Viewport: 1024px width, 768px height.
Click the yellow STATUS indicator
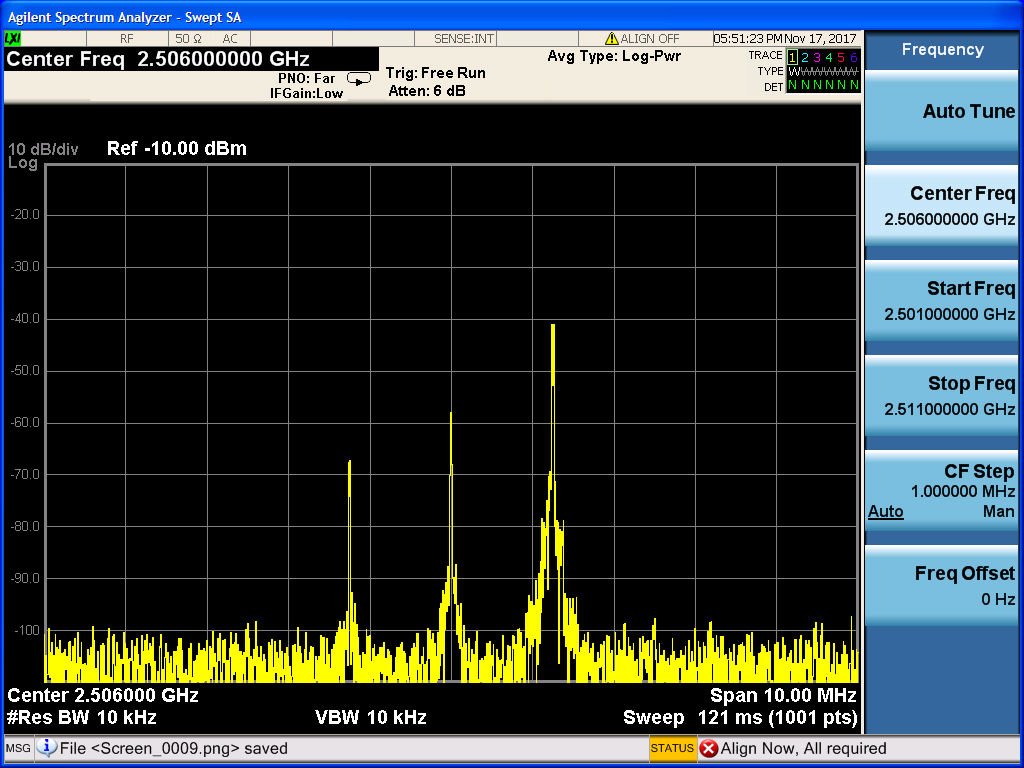pos(672,748)
